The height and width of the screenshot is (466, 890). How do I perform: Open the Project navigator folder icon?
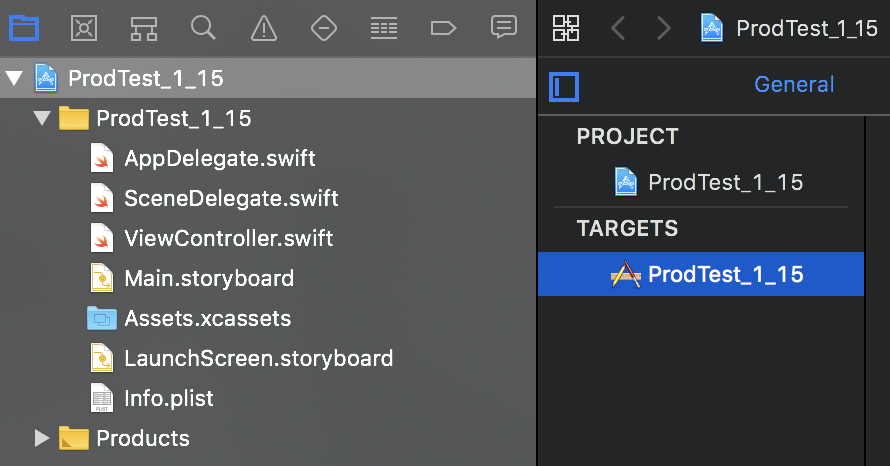[x=24, y=28]
